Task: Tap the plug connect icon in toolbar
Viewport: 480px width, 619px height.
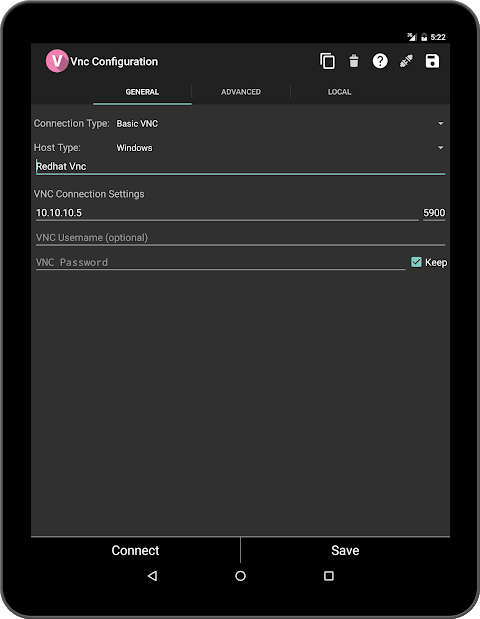Action: click(406, 61)
